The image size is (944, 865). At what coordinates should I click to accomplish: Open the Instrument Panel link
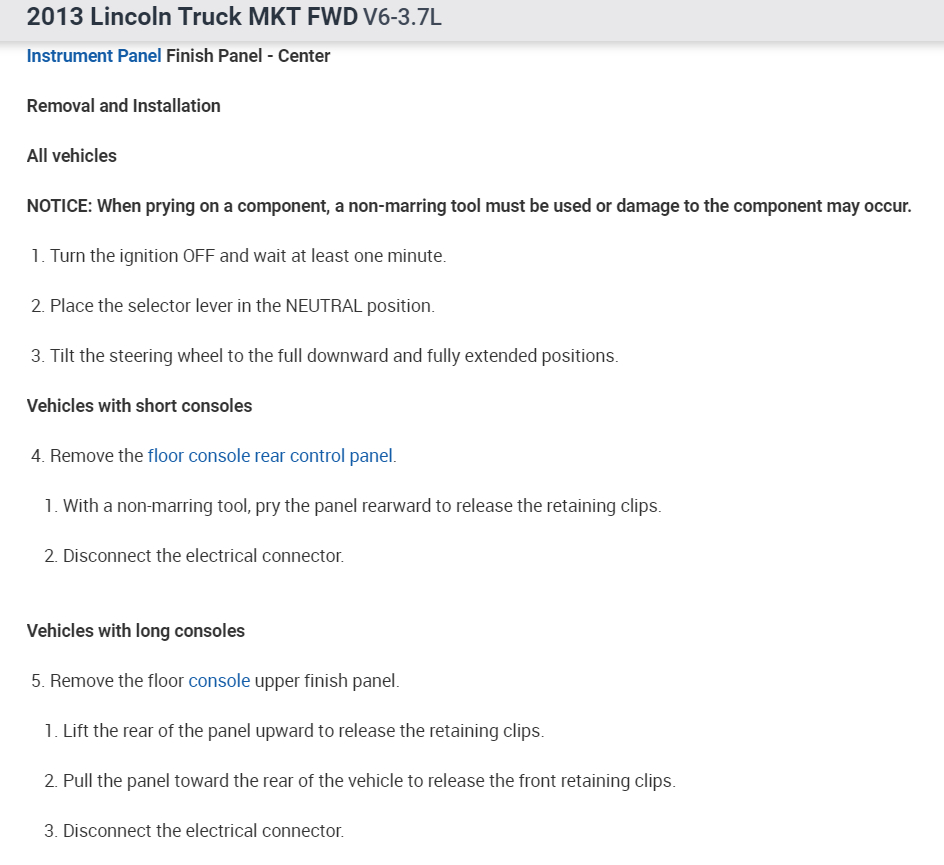click(94, 56)
